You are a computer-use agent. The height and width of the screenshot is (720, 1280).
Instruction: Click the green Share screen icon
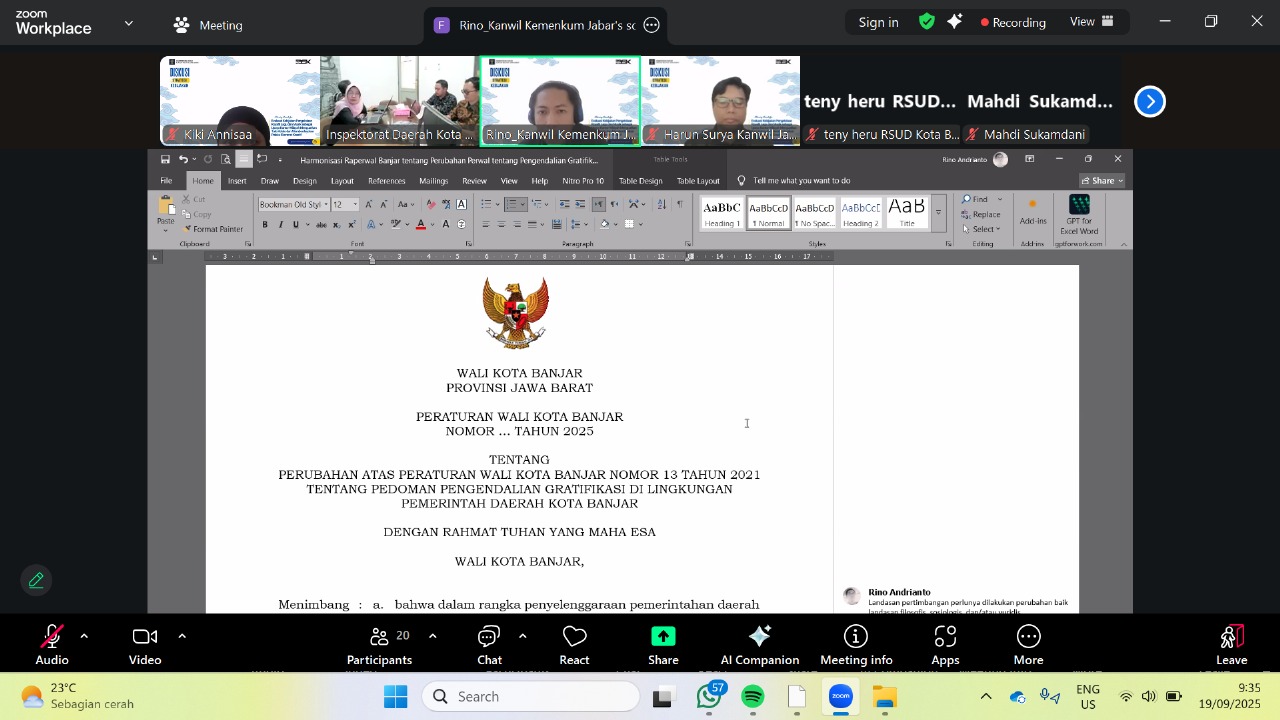[663, 637]
